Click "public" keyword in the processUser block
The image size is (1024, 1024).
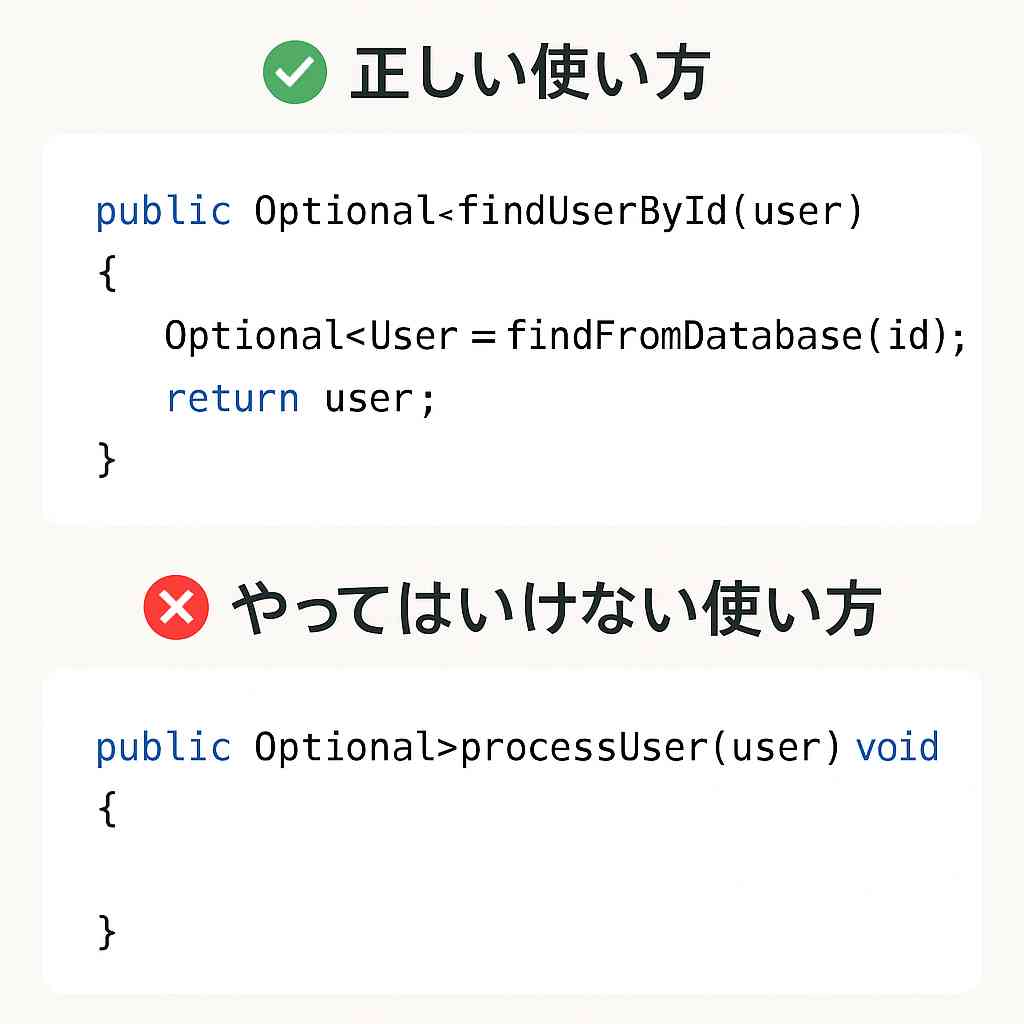pyautogui.click(x=163, y=748)
